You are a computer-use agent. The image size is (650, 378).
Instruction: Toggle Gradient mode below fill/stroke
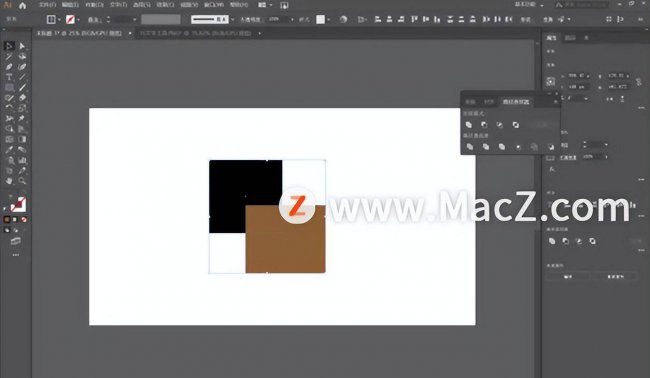[x=15, y=219]
